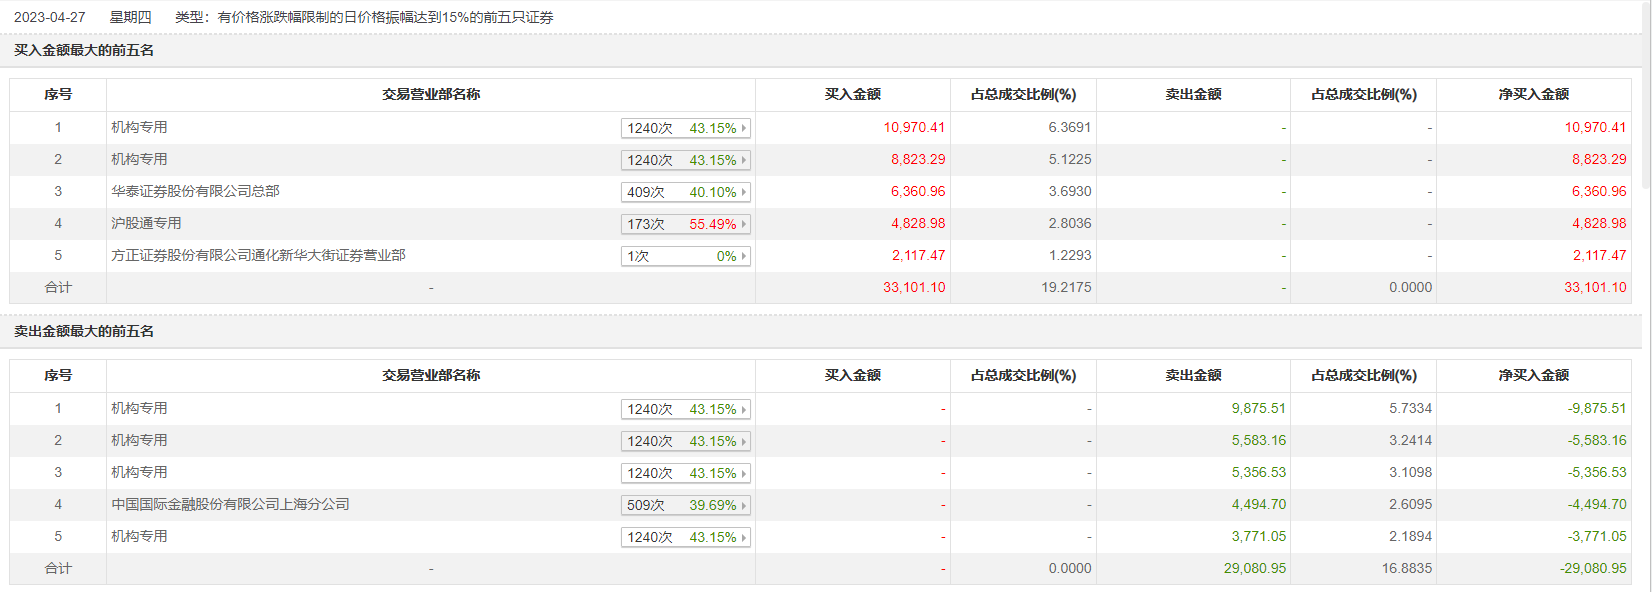Screen dimensions: 1652x592
Task: Open the 409次 40.10% stats box
Action: point(681,192)
